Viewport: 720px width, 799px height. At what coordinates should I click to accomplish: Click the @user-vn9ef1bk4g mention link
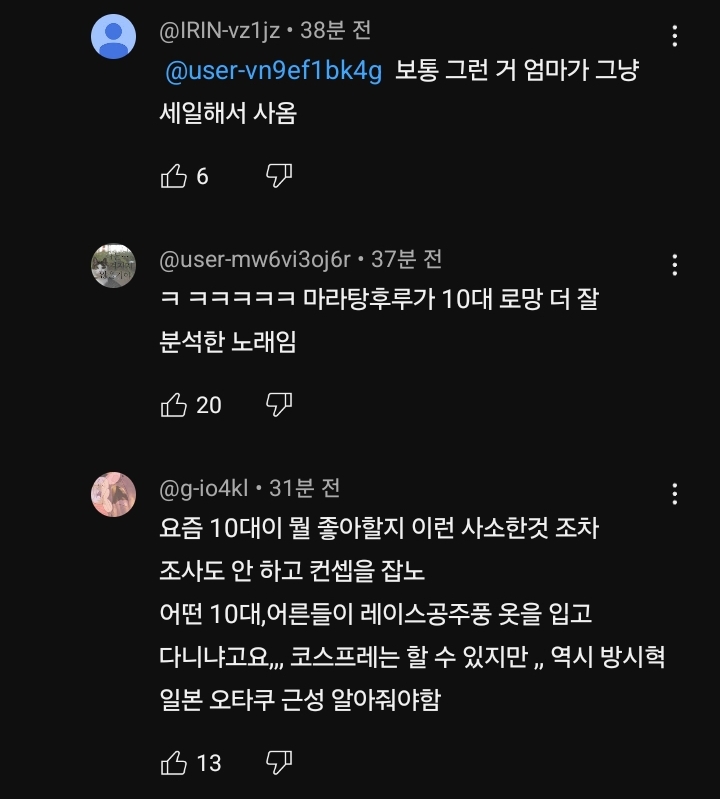pos(273,73)
